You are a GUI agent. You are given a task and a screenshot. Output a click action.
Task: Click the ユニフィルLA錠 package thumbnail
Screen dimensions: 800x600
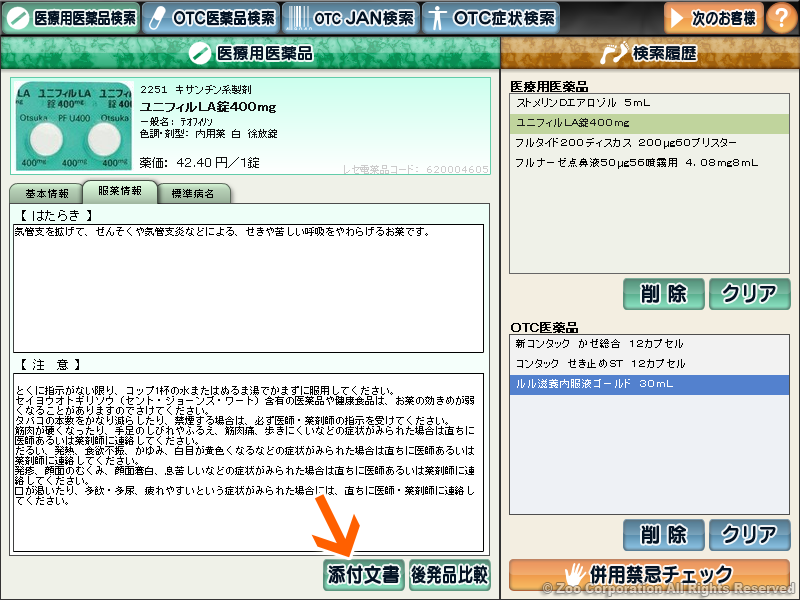(x=73, y=126)
